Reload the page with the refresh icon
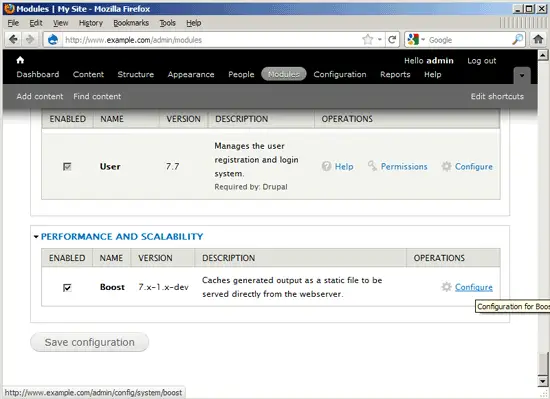This screenshot has width=550, height=399. 393,39
